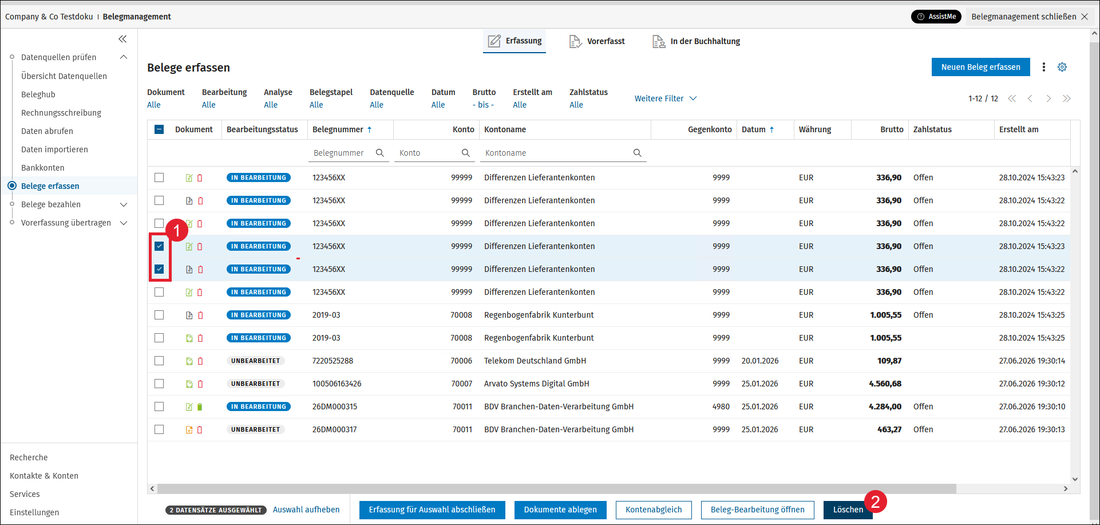Open table settings gear icon
The width and height of the screenshot is (1100, 525).
pos(1062,67)
